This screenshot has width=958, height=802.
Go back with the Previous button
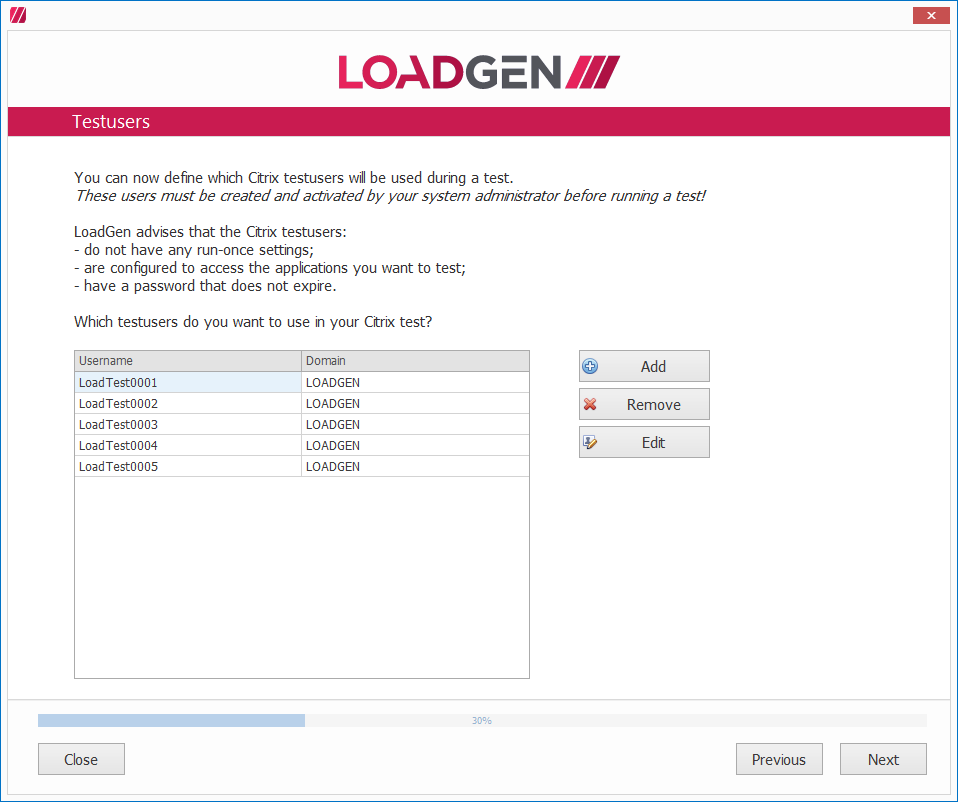(778, 759)
